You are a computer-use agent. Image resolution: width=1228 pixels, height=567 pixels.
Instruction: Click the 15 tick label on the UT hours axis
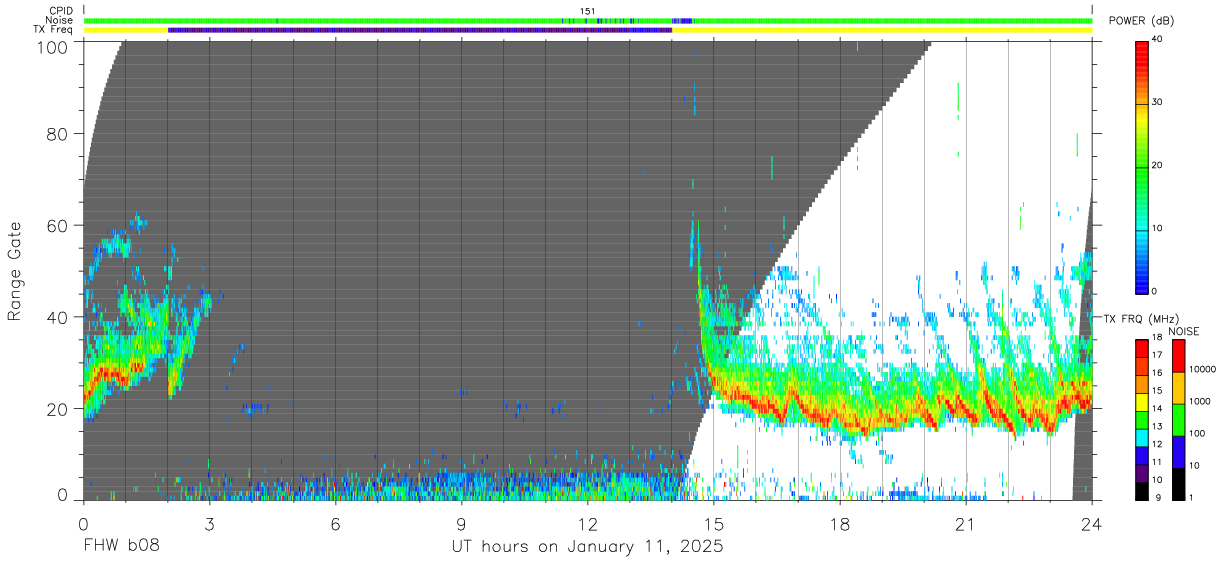tap(714, 524)
